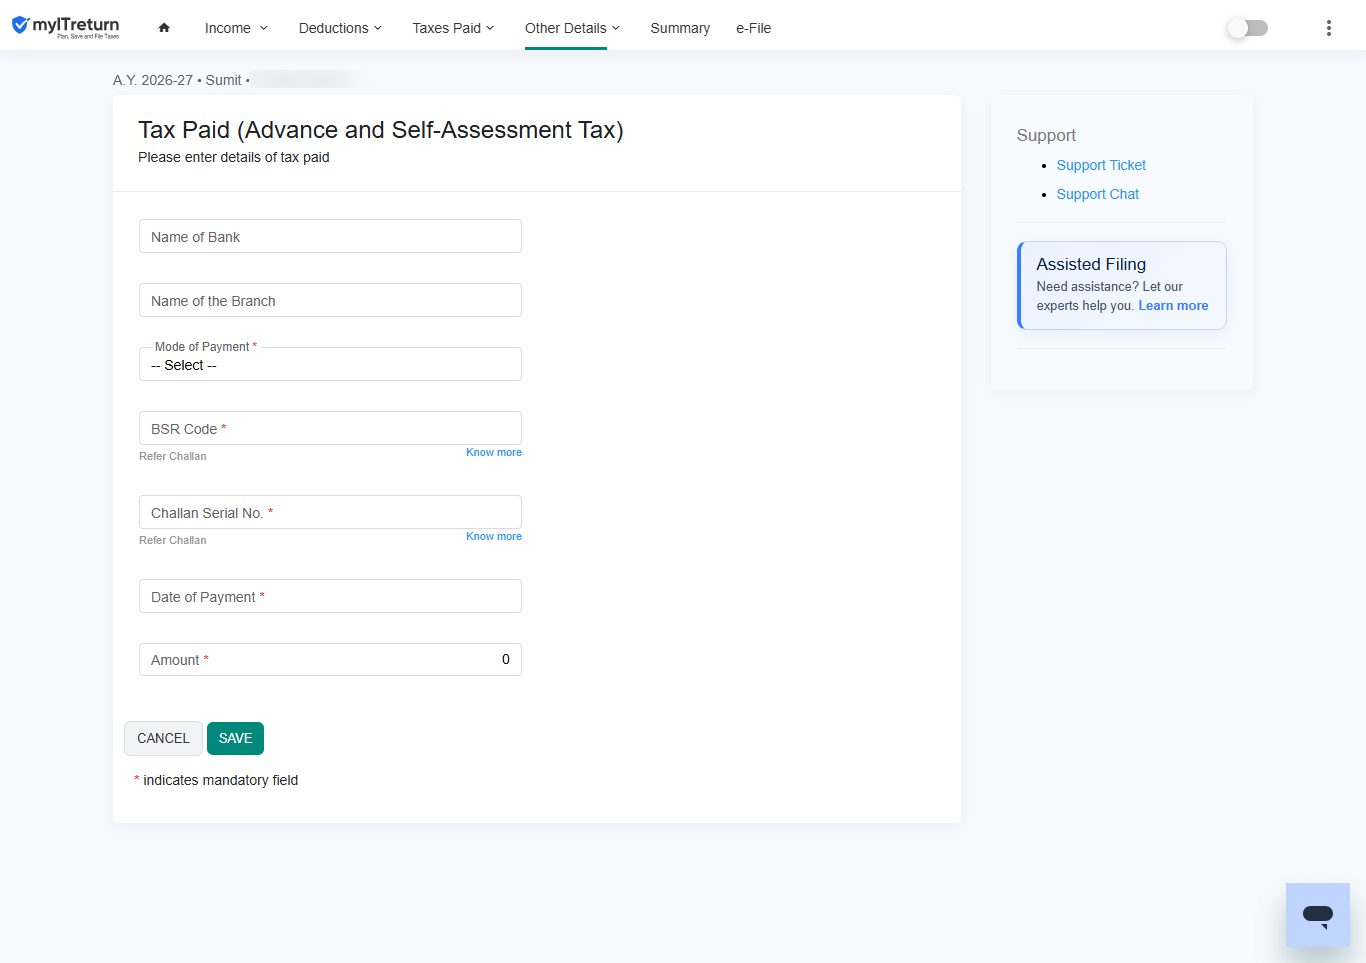
Task: Open the three-dot more options menu
Action: (x=1329, y=28)
